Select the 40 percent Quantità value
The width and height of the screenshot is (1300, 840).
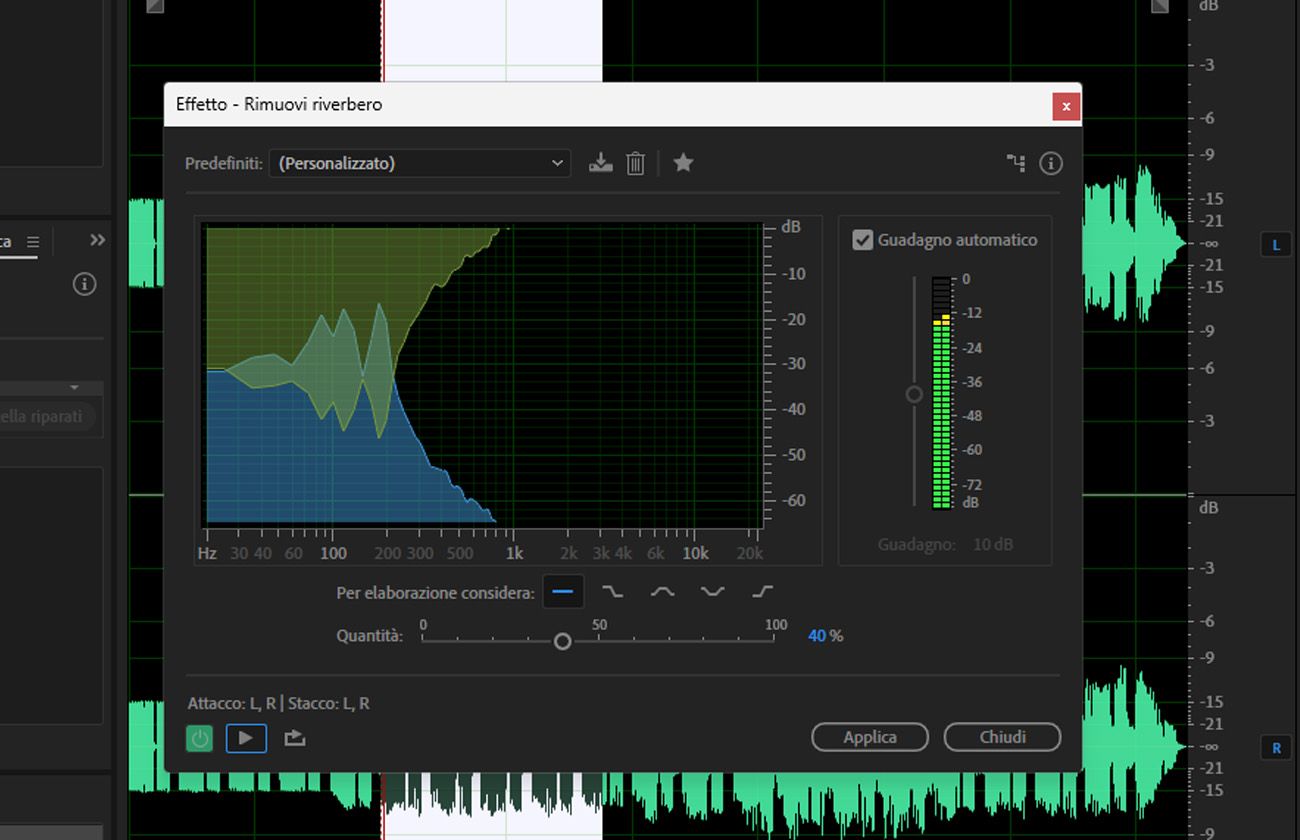click(x=817, y=636)
